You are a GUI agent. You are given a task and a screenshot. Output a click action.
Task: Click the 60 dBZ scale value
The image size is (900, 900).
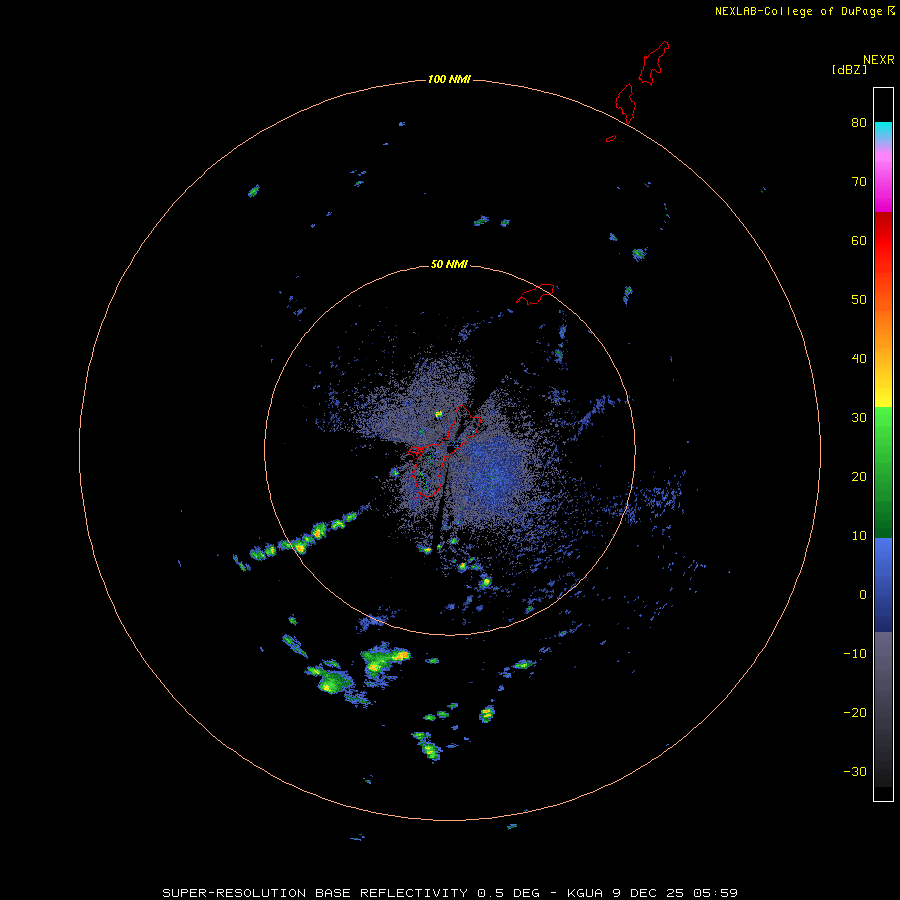[x=859, y=241]
